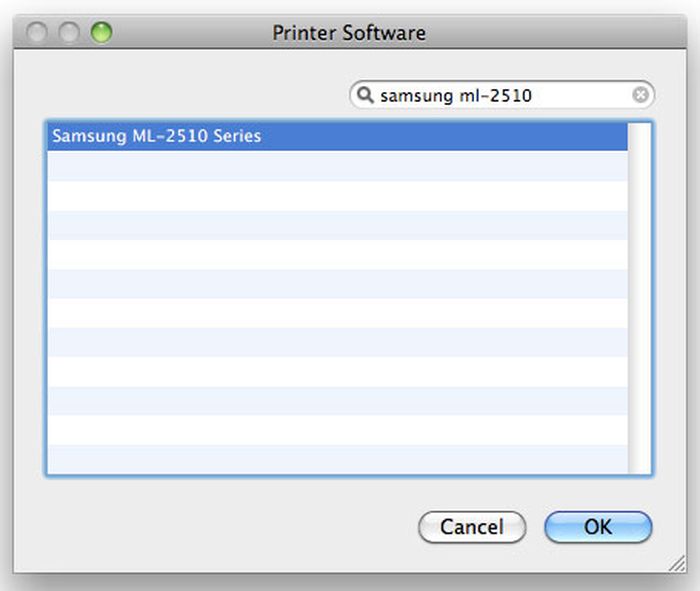
Task: Click the Printer Software title bar
Action: coord(350,32)
